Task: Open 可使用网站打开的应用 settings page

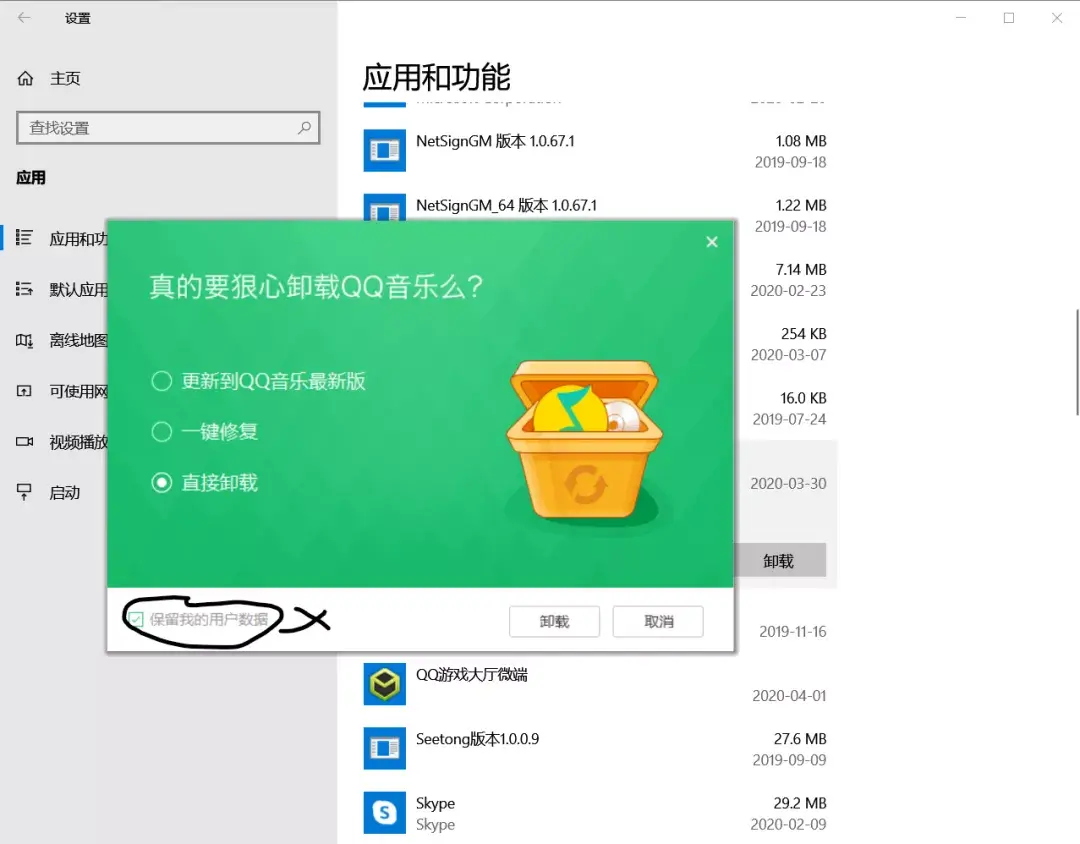Action: pos(79,391)
